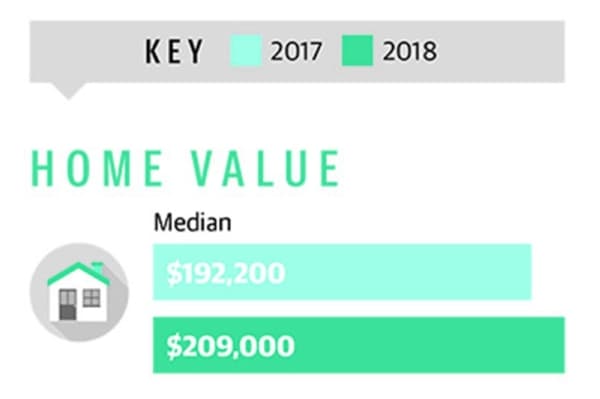
Task: Click empty gray area of key banner
Action: tap(497, 51)
